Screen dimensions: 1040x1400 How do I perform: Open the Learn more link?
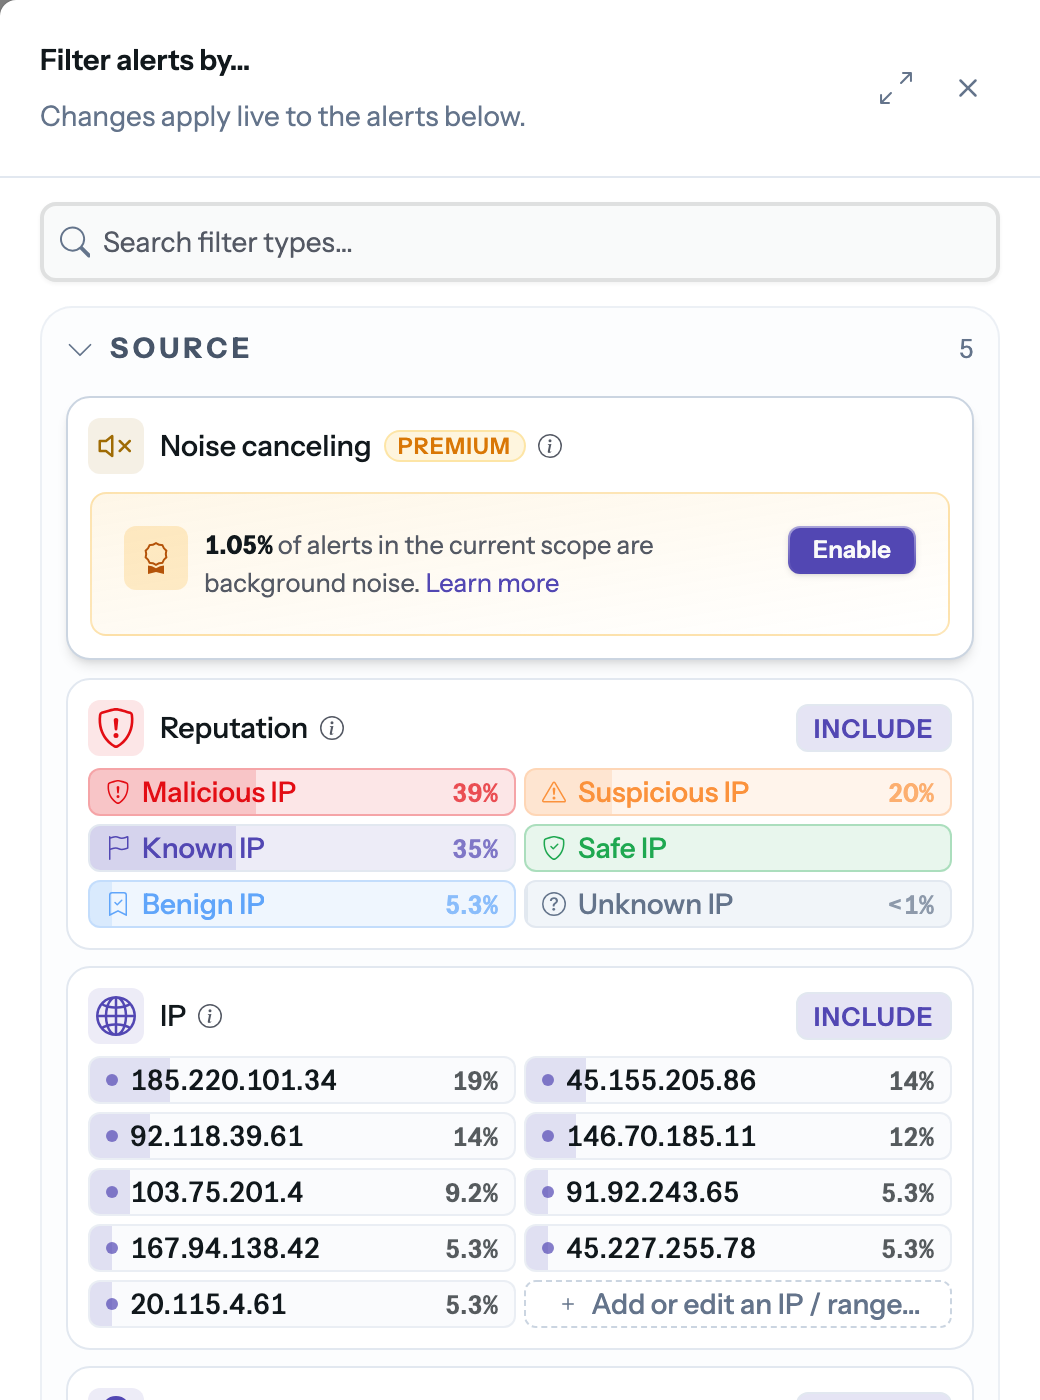492,583
